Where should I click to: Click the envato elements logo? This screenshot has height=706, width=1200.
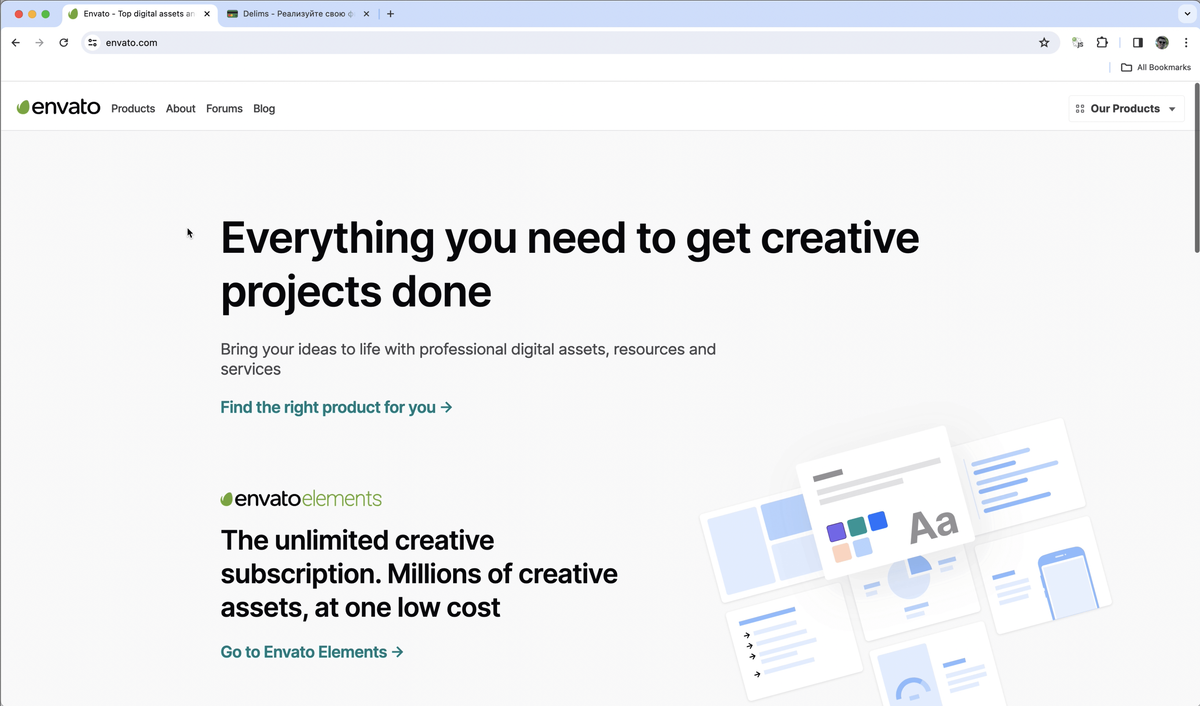coord(301,498)
